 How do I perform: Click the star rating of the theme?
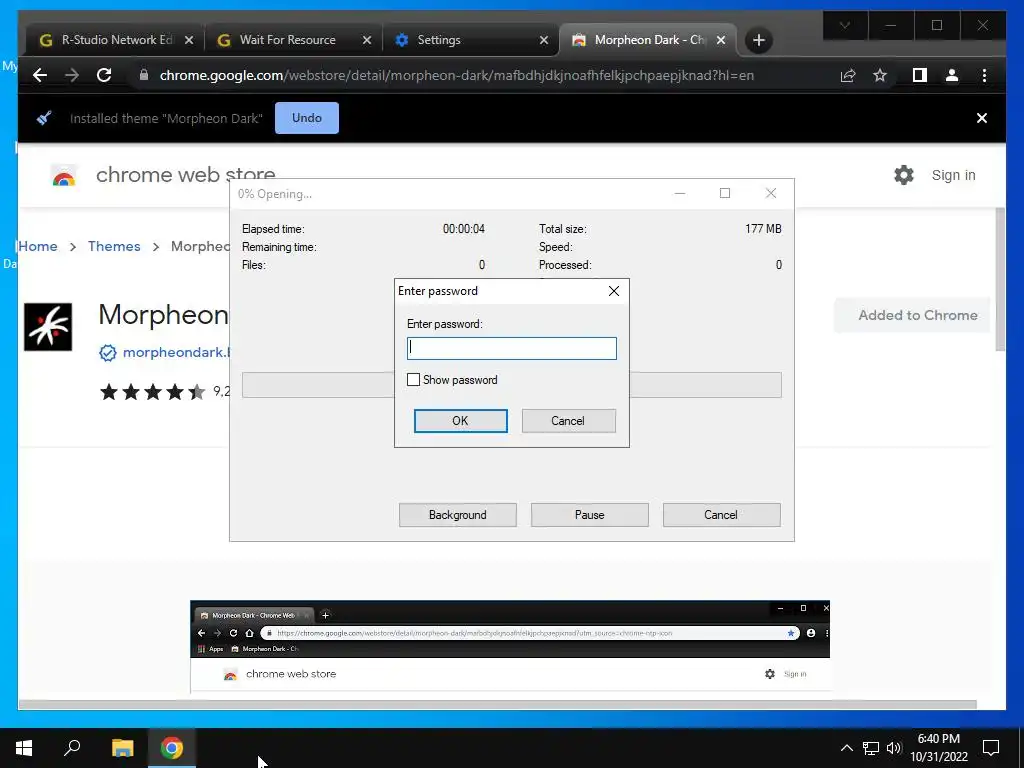(x=152, y=392)
